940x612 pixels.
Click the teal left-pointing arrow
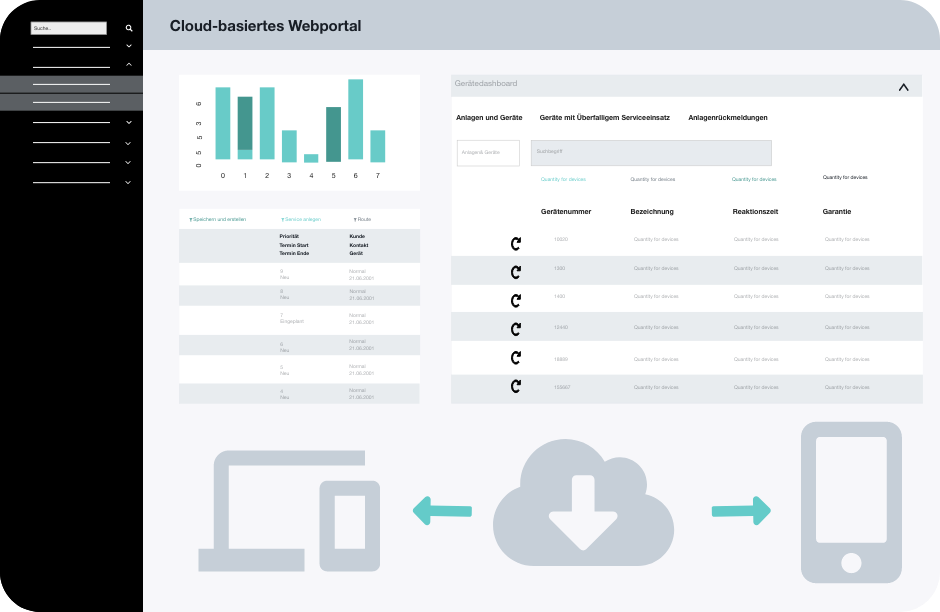(441, 511)
